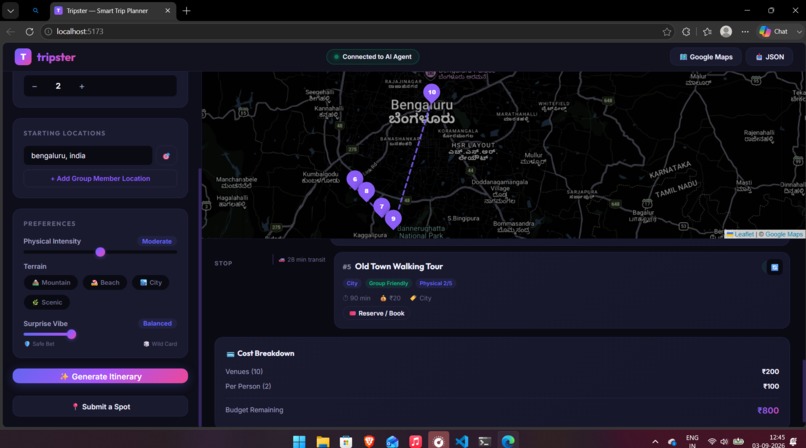Click the sidebar vertical scrollbar
Screen dimensions: 806x448
(x=199, y=297)
